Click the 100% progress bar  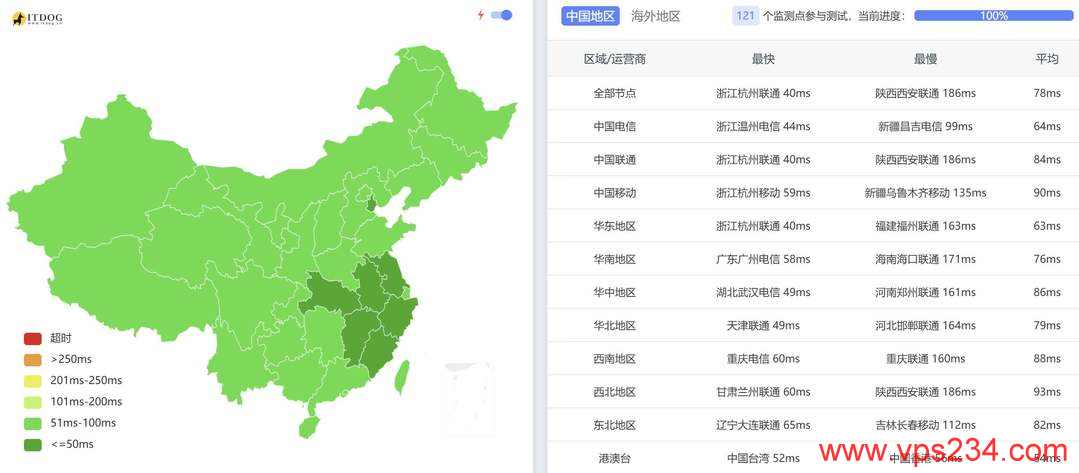993,15
